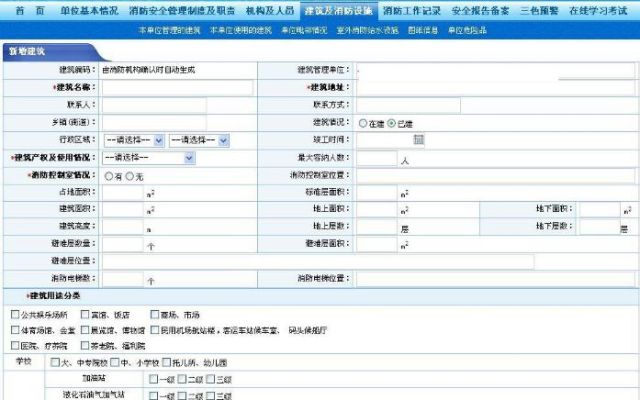Focus the 避难层面积 input field

coord(377,244)
